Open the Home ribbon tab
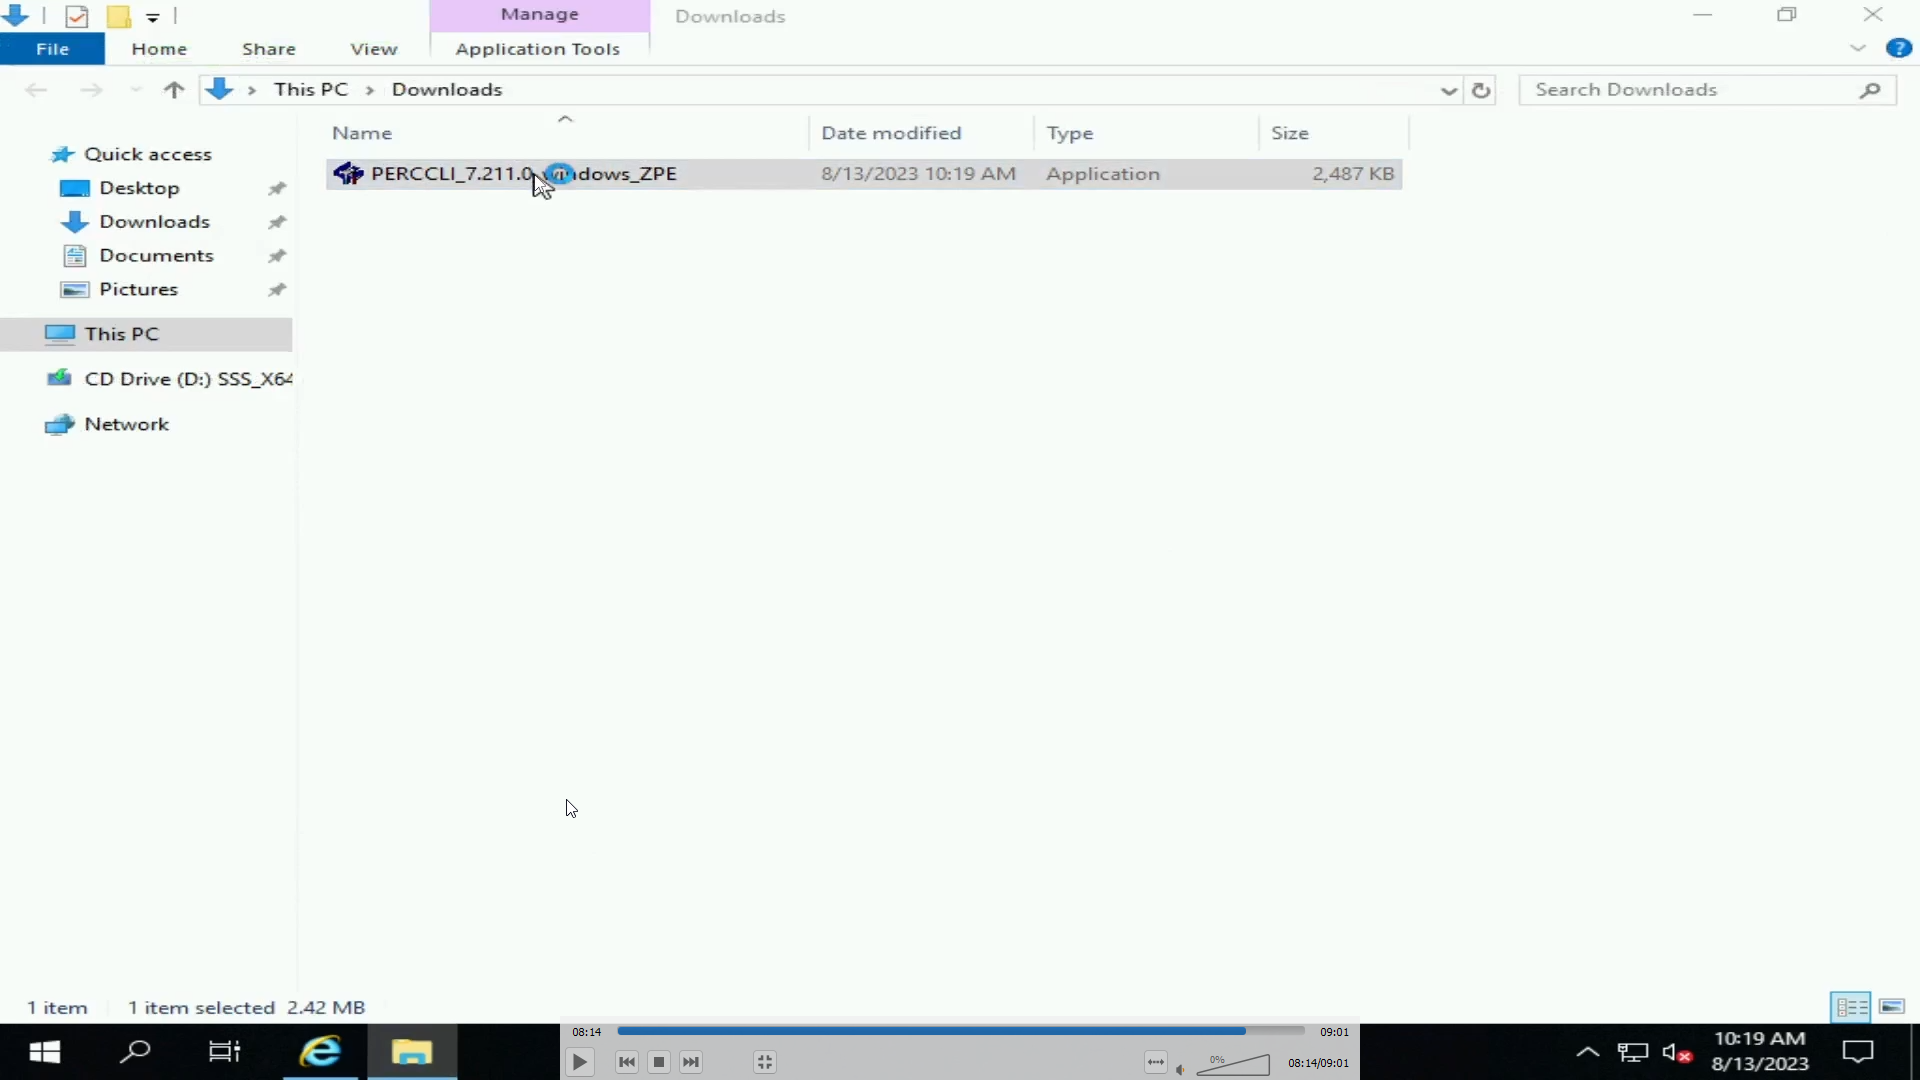Image resolution: width=1920 pixels, height=1080 pixels. pyautogui.click(x=158, y=49)
